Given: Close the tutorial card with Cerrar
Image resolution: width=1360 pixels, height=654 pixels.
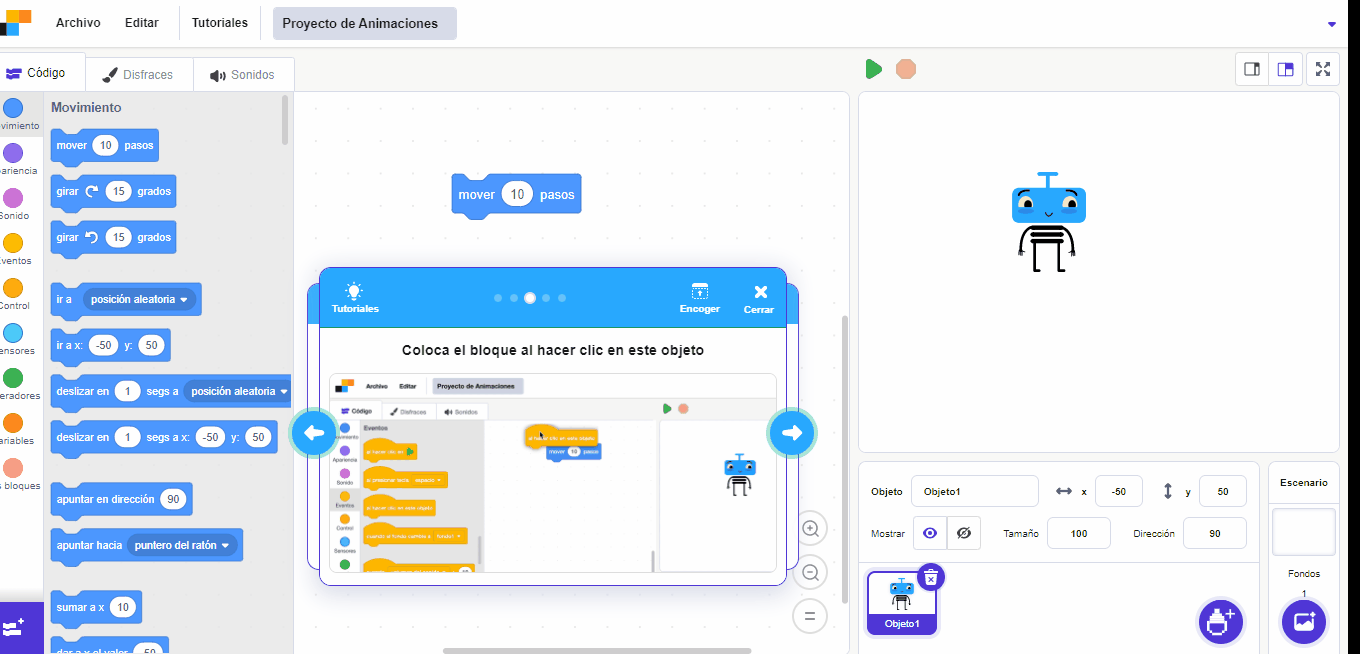Looking at the screenshot, I should (x=759, y=298).
